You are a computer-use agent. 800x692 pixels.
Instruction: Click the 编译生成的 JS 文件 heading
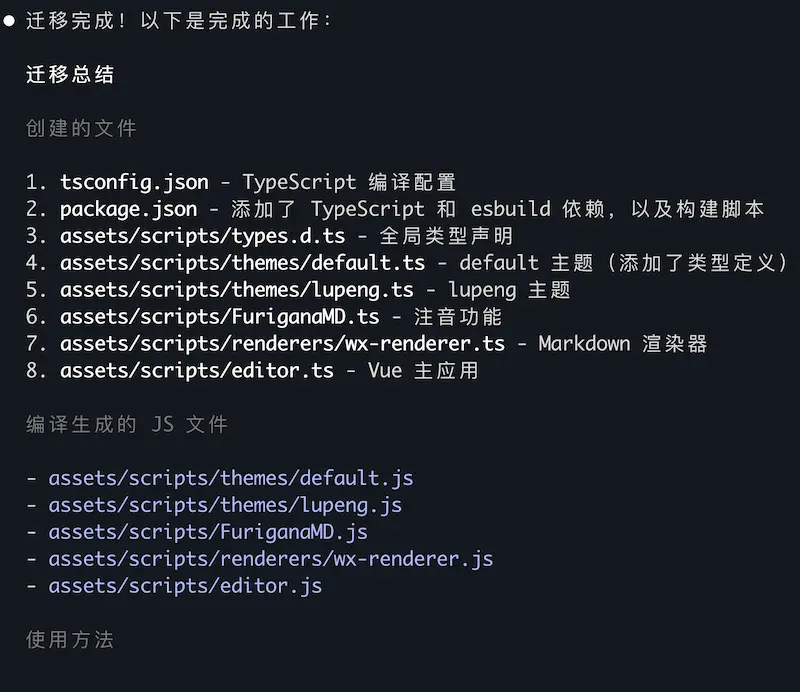[x=127, y=425]
